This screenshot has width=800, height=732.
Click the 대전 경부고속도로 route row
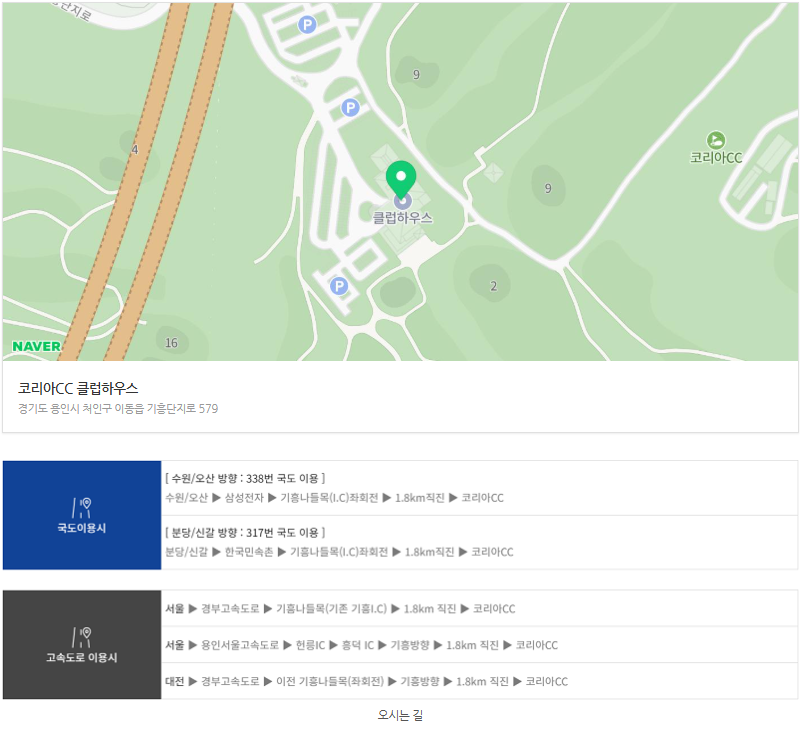(366, 681)
